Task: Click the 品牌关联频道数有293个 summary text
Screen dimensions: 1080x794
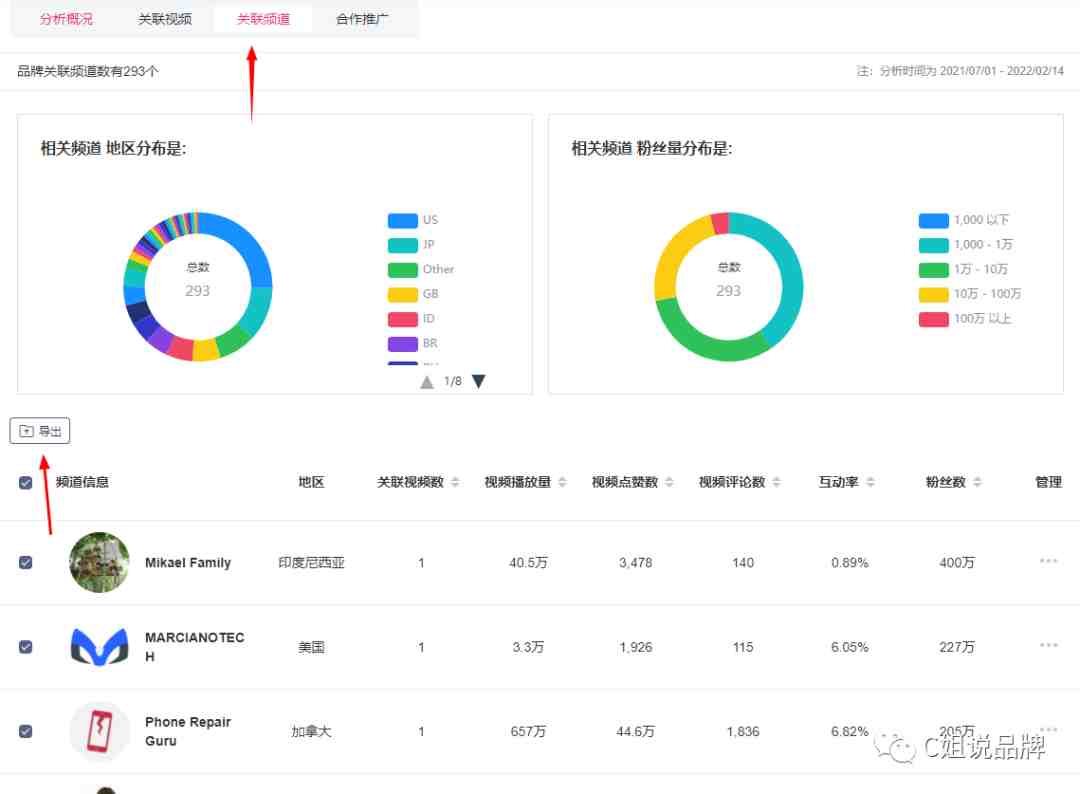Action: tap(87, 71)
